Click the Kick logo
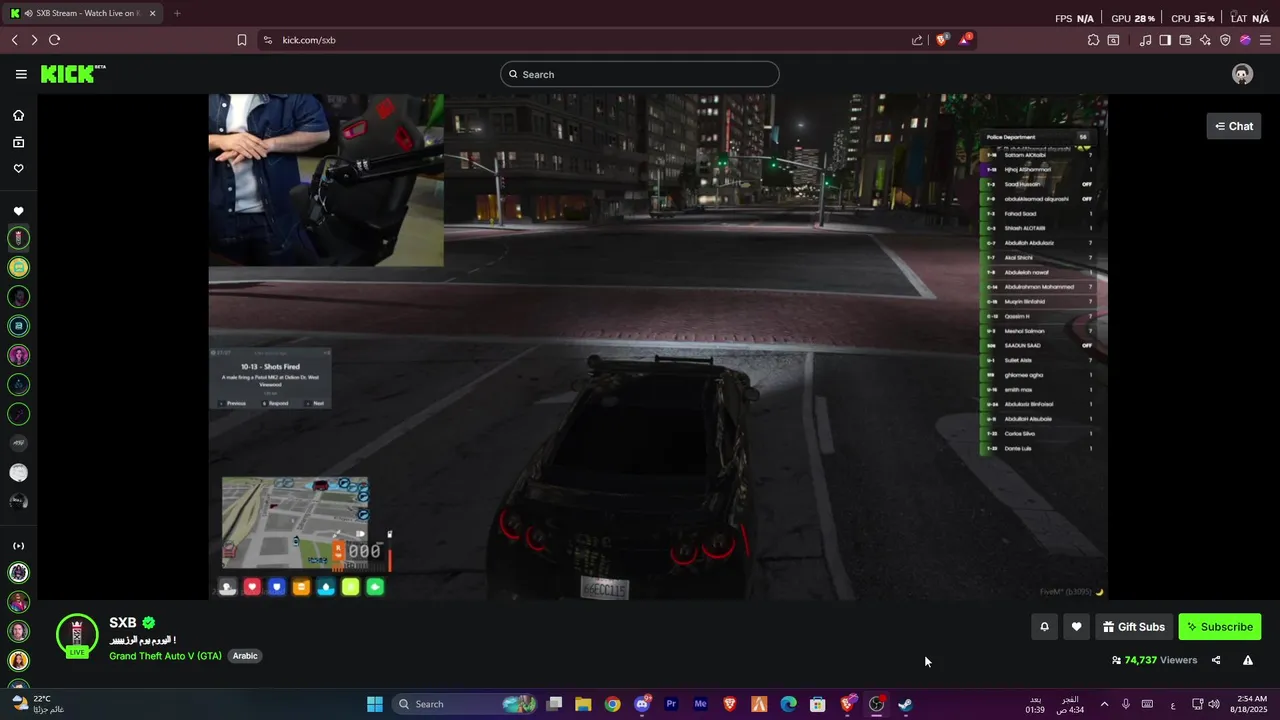 (x=73, y=74)
